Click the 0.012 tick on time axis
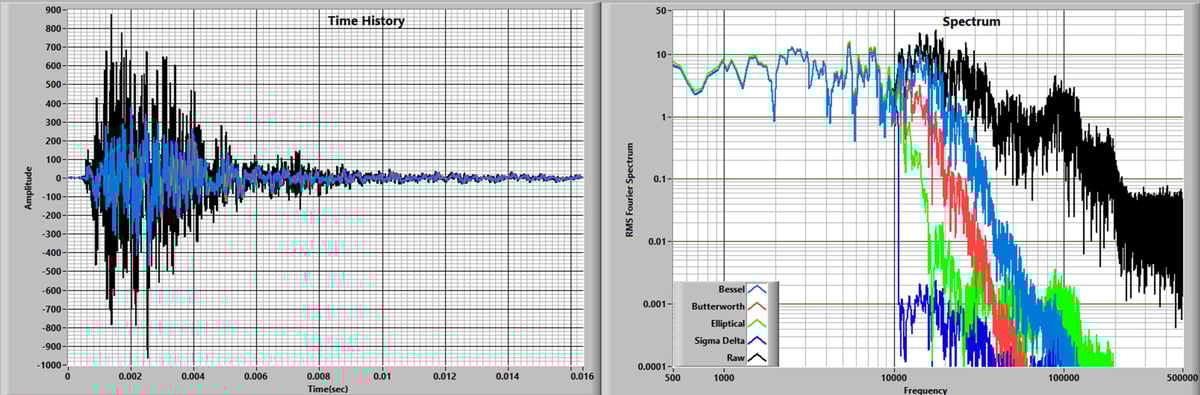Image resolution: width=1200 pixels, height=395 pixels. click(445, 377)
